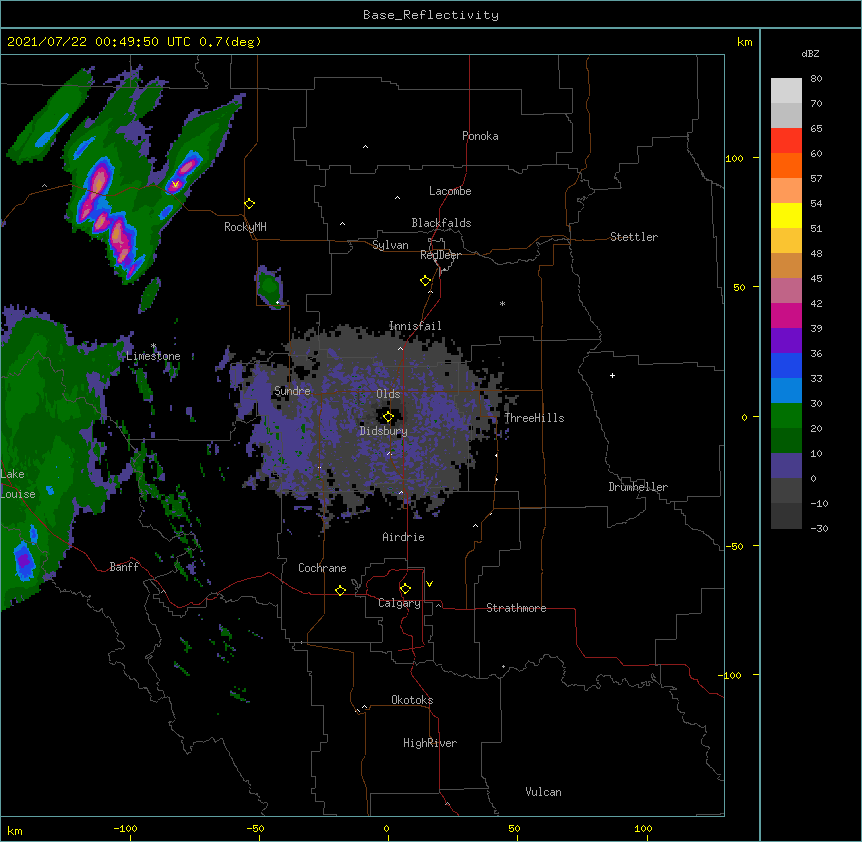Image resolution: width=862 pixels, height=842 pixels.
Task: Click the Ponoka city label
Action: coord(480,136)
